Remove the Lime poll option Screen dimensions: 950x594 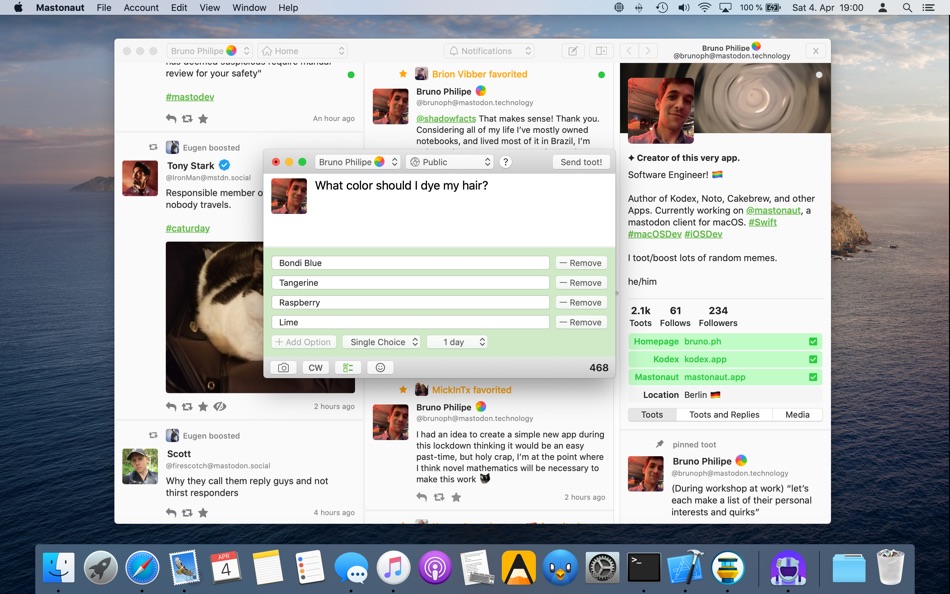(x=581, y=322)
